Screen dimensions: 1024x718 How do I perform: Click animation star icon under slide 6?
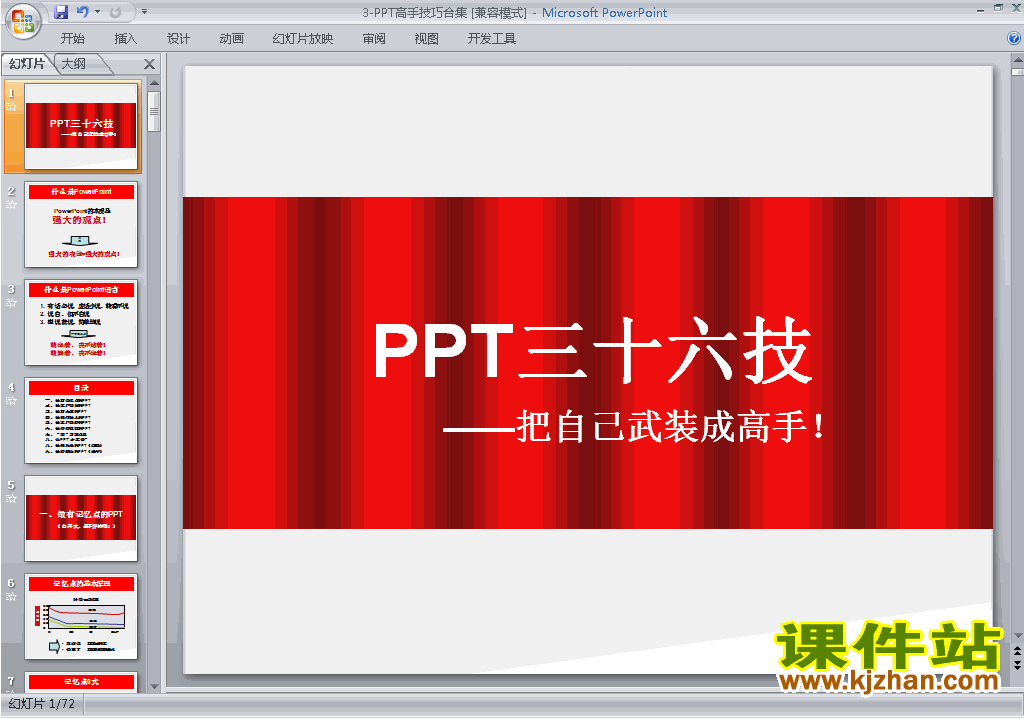(11, 596)
